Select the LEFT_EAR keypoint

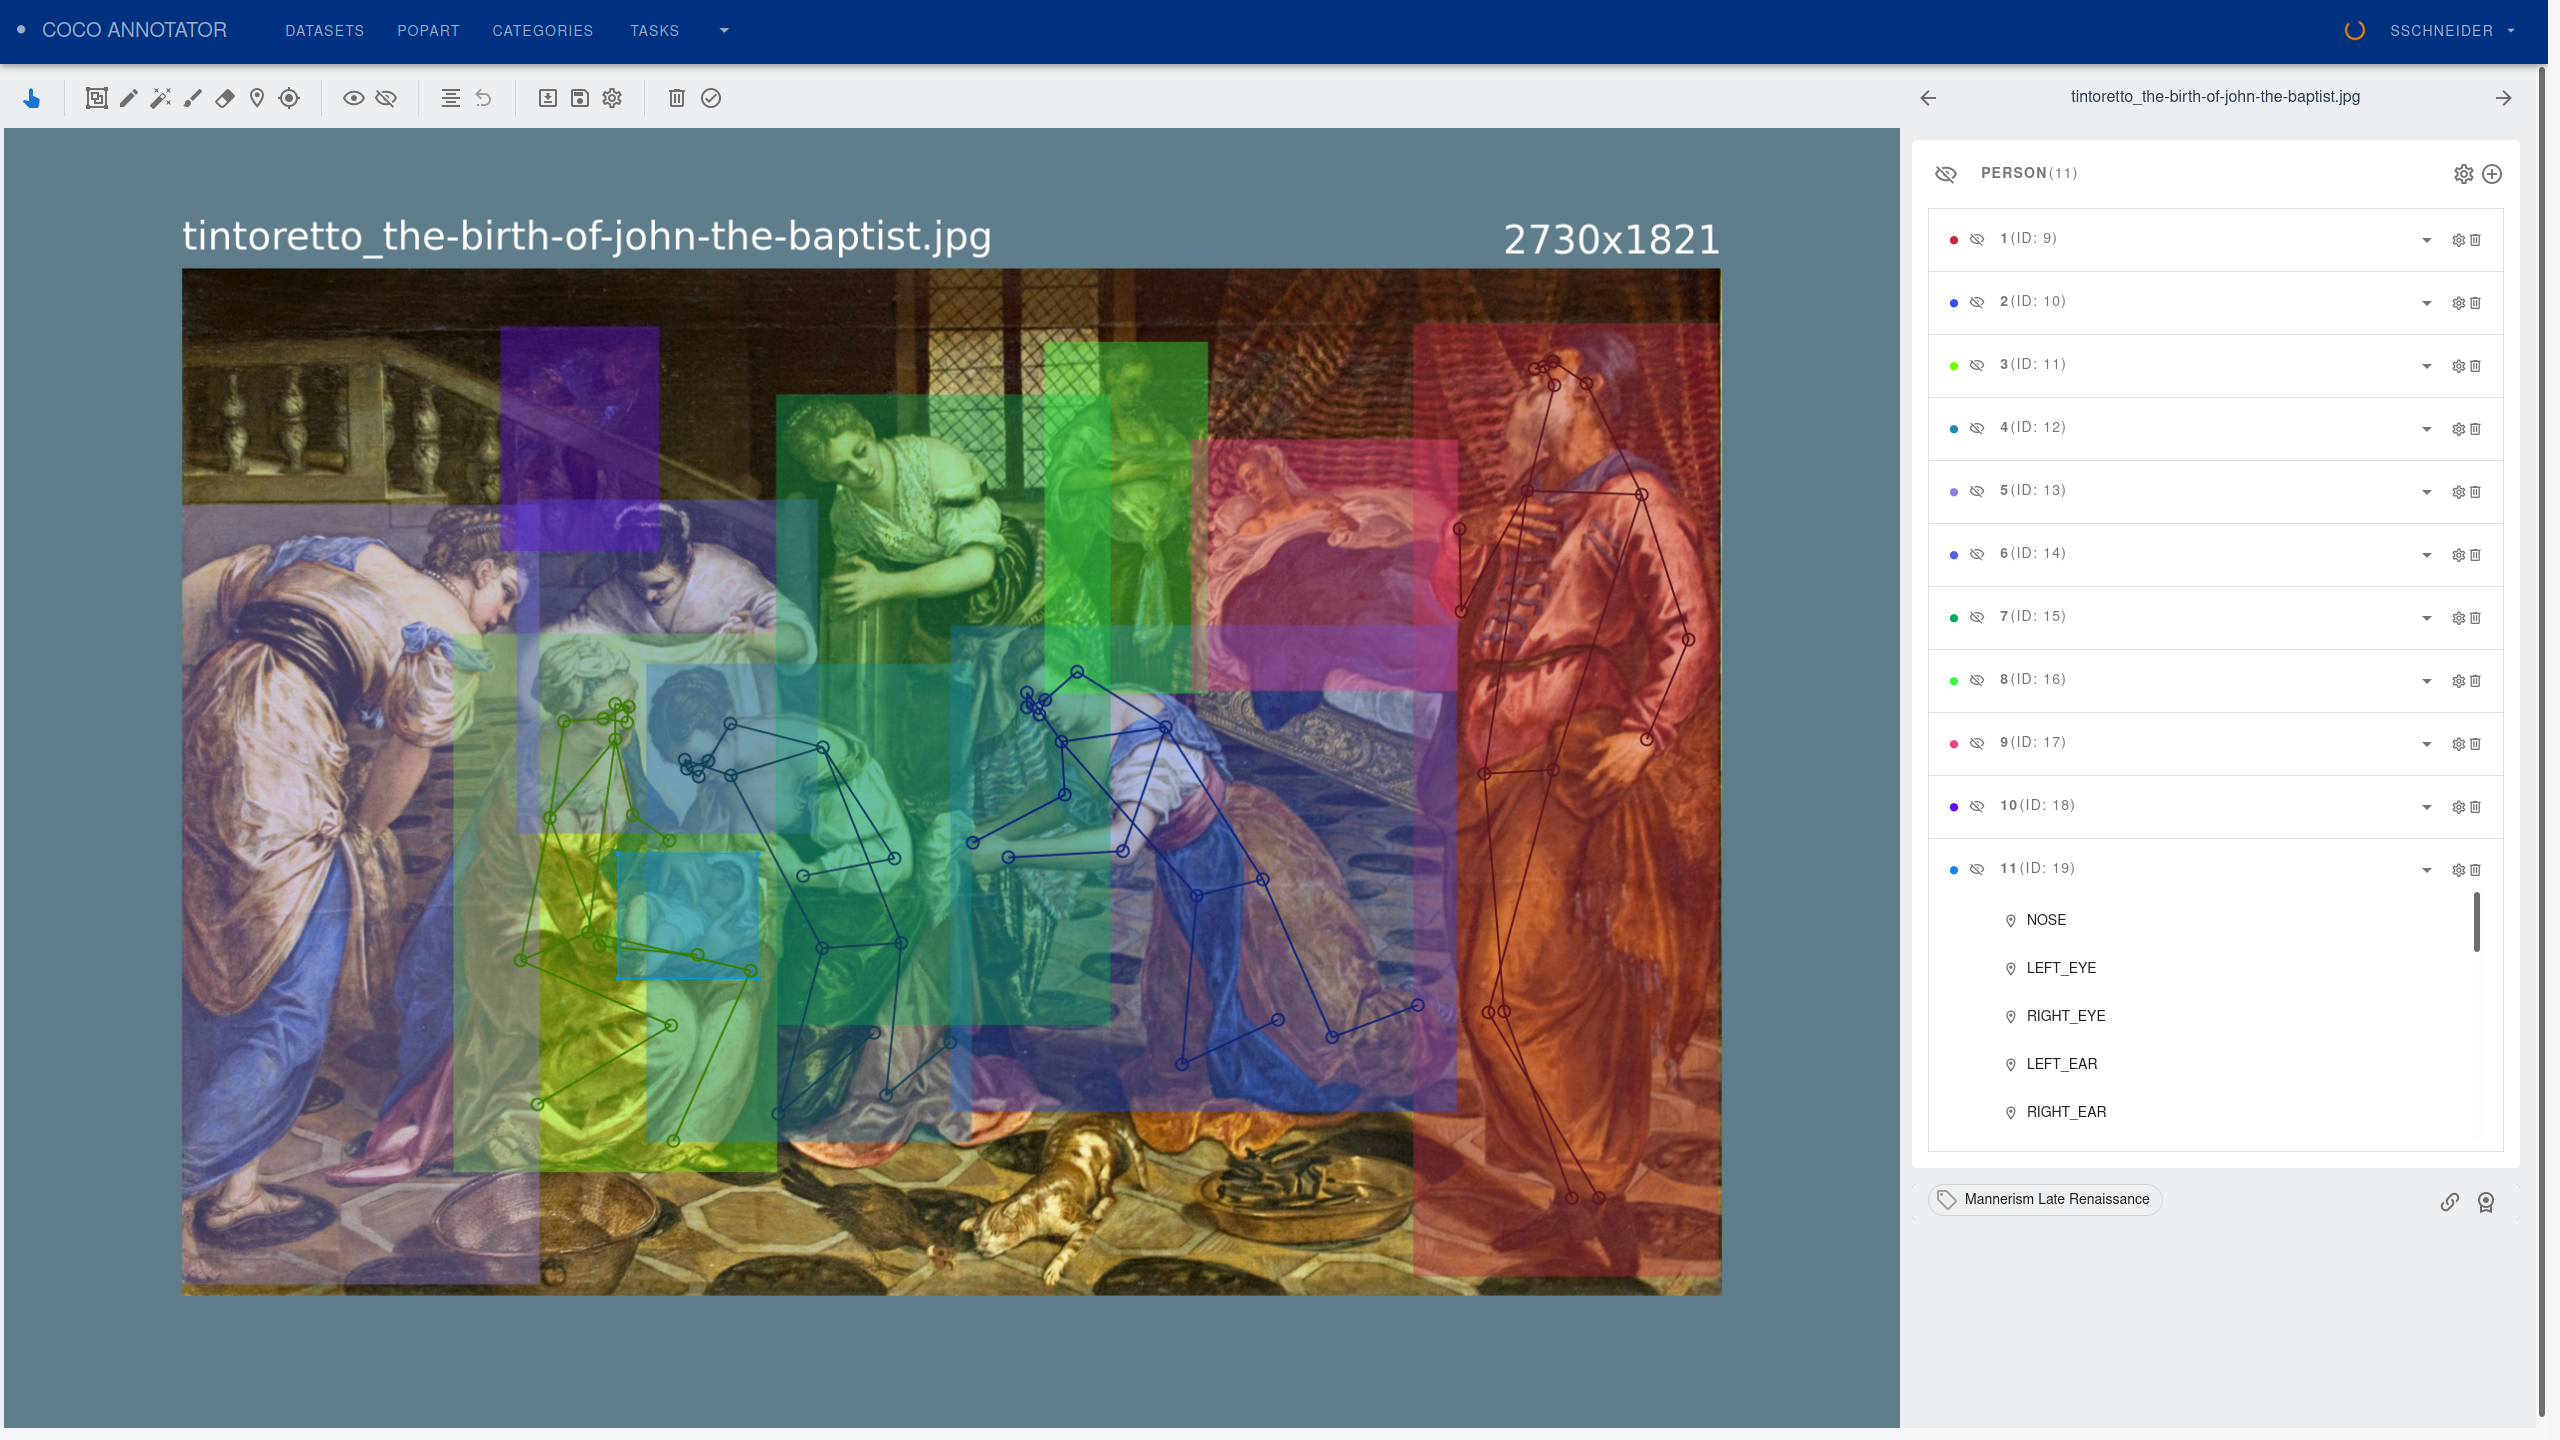(2062, 1064)
